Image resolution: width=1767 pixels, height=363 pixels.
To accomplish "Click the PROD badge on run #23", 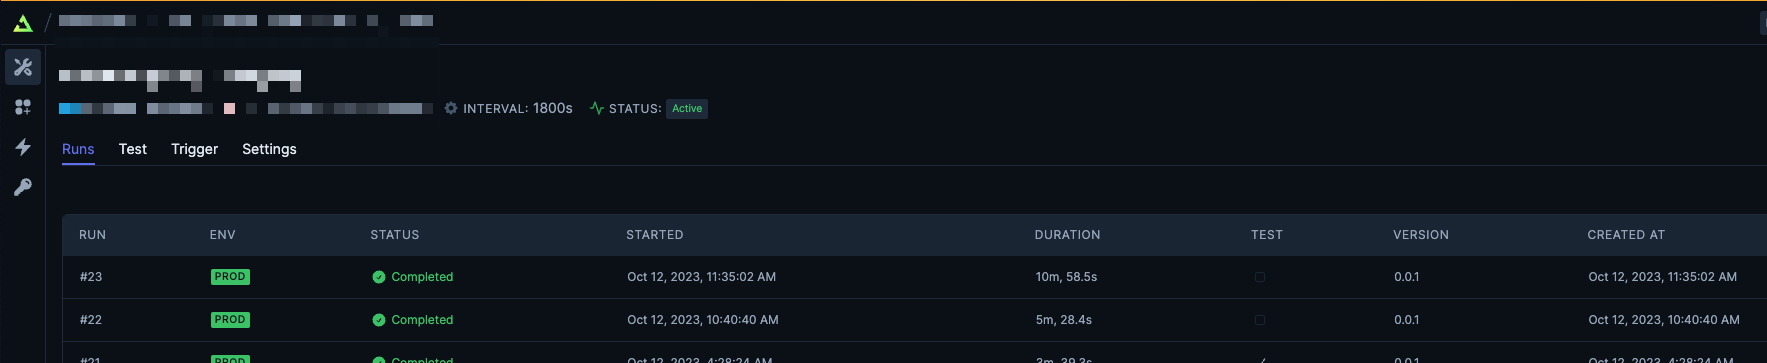I will coord(230,277).
